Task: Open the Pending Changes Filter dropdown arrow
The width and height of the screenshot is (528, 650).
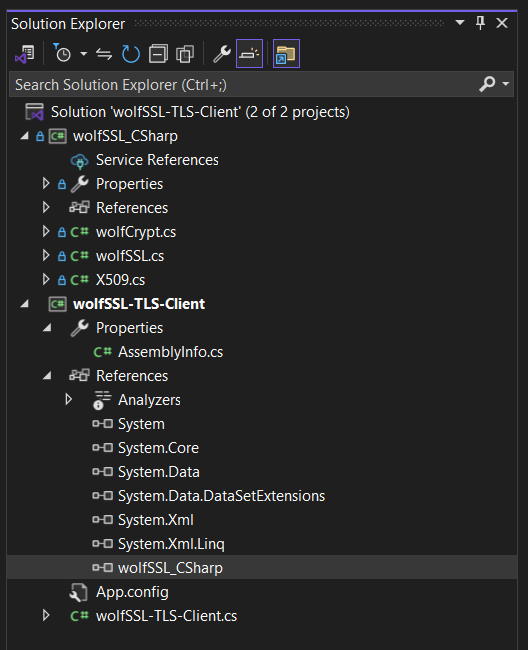Action: pyautogui.click(x=83, y=54)
